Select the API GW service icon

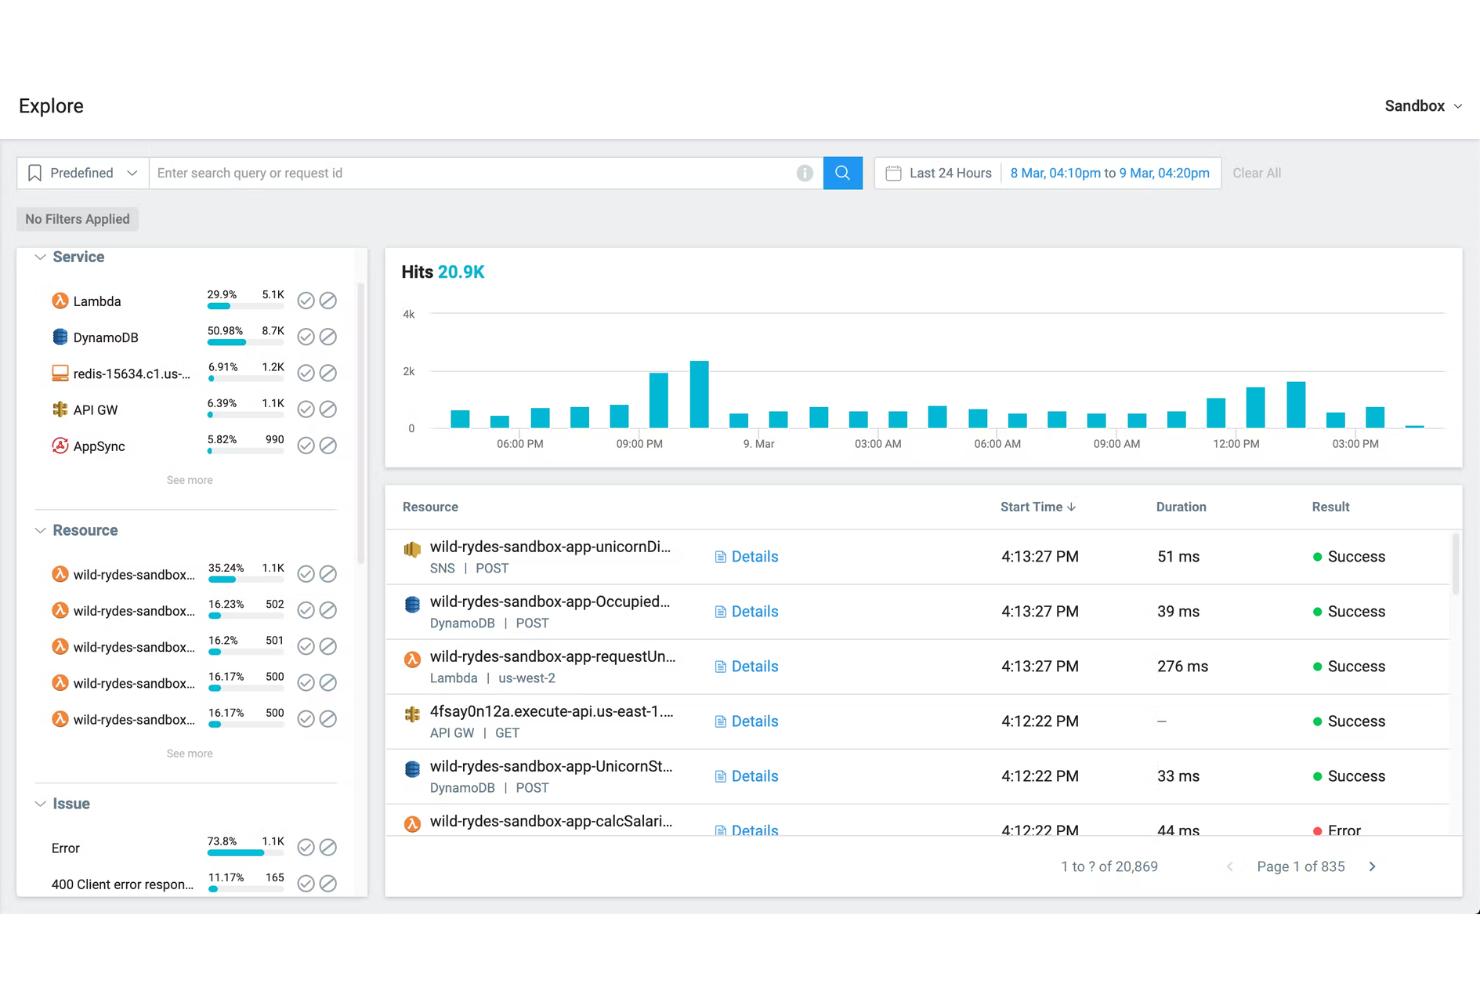pos(59,409)
